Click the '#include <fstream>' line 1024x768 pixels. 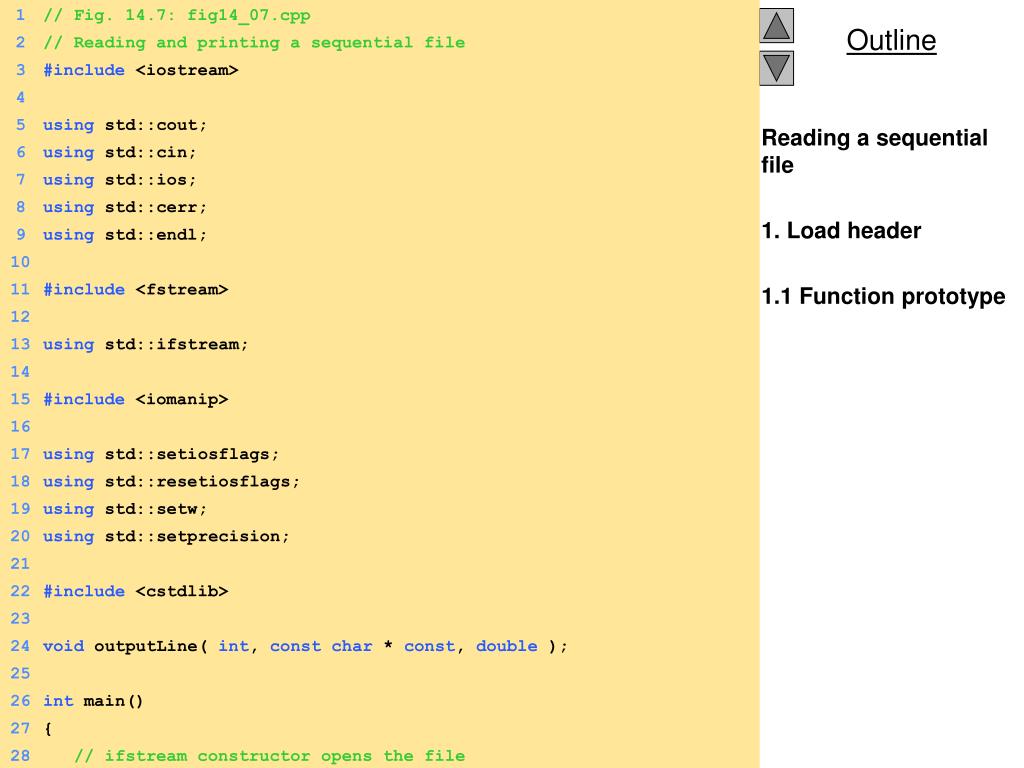pyautogui.click(x=135, y=289)
